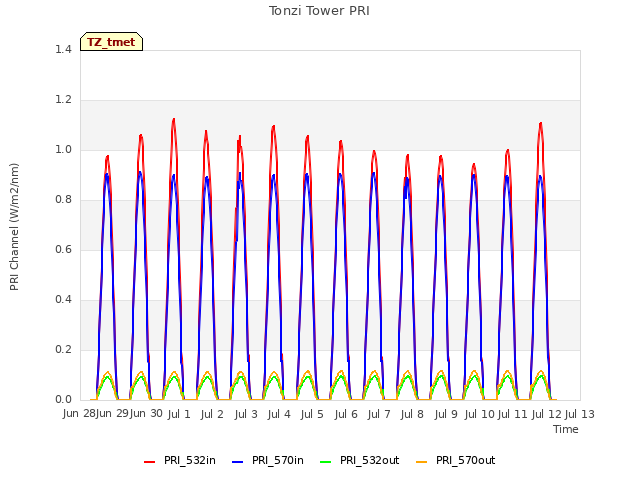Click the 0.8 y-axis tick label
This screenshot has width=640, height=480.
pyautogui.click(x=63, y=199)
